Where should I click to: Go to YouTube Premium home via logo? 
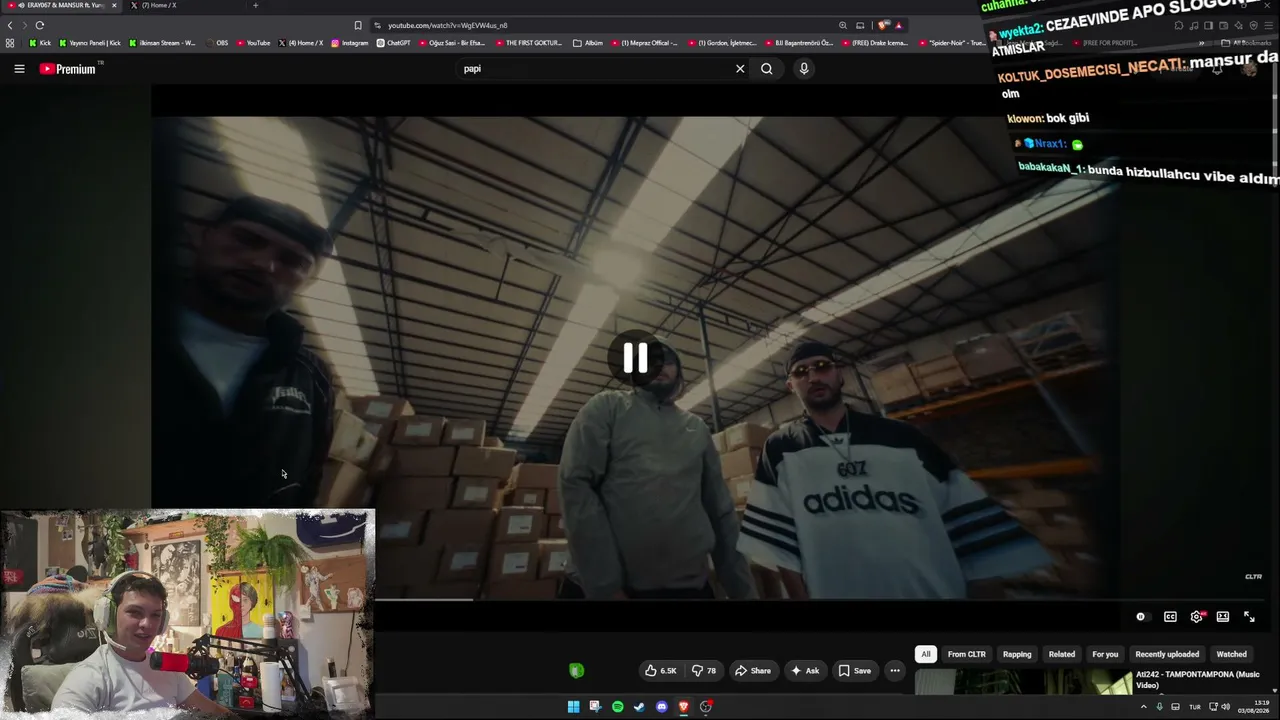click(68, 69)
